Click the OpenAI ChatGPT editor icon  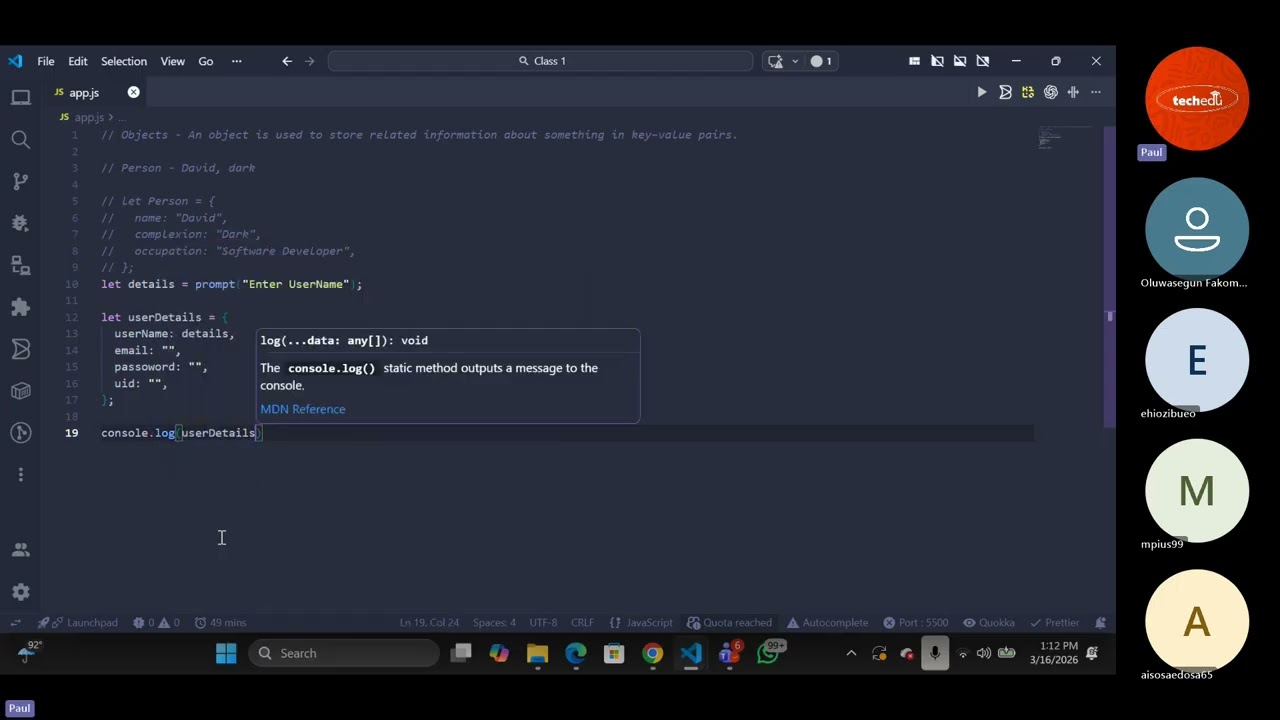coord(1050,92)
